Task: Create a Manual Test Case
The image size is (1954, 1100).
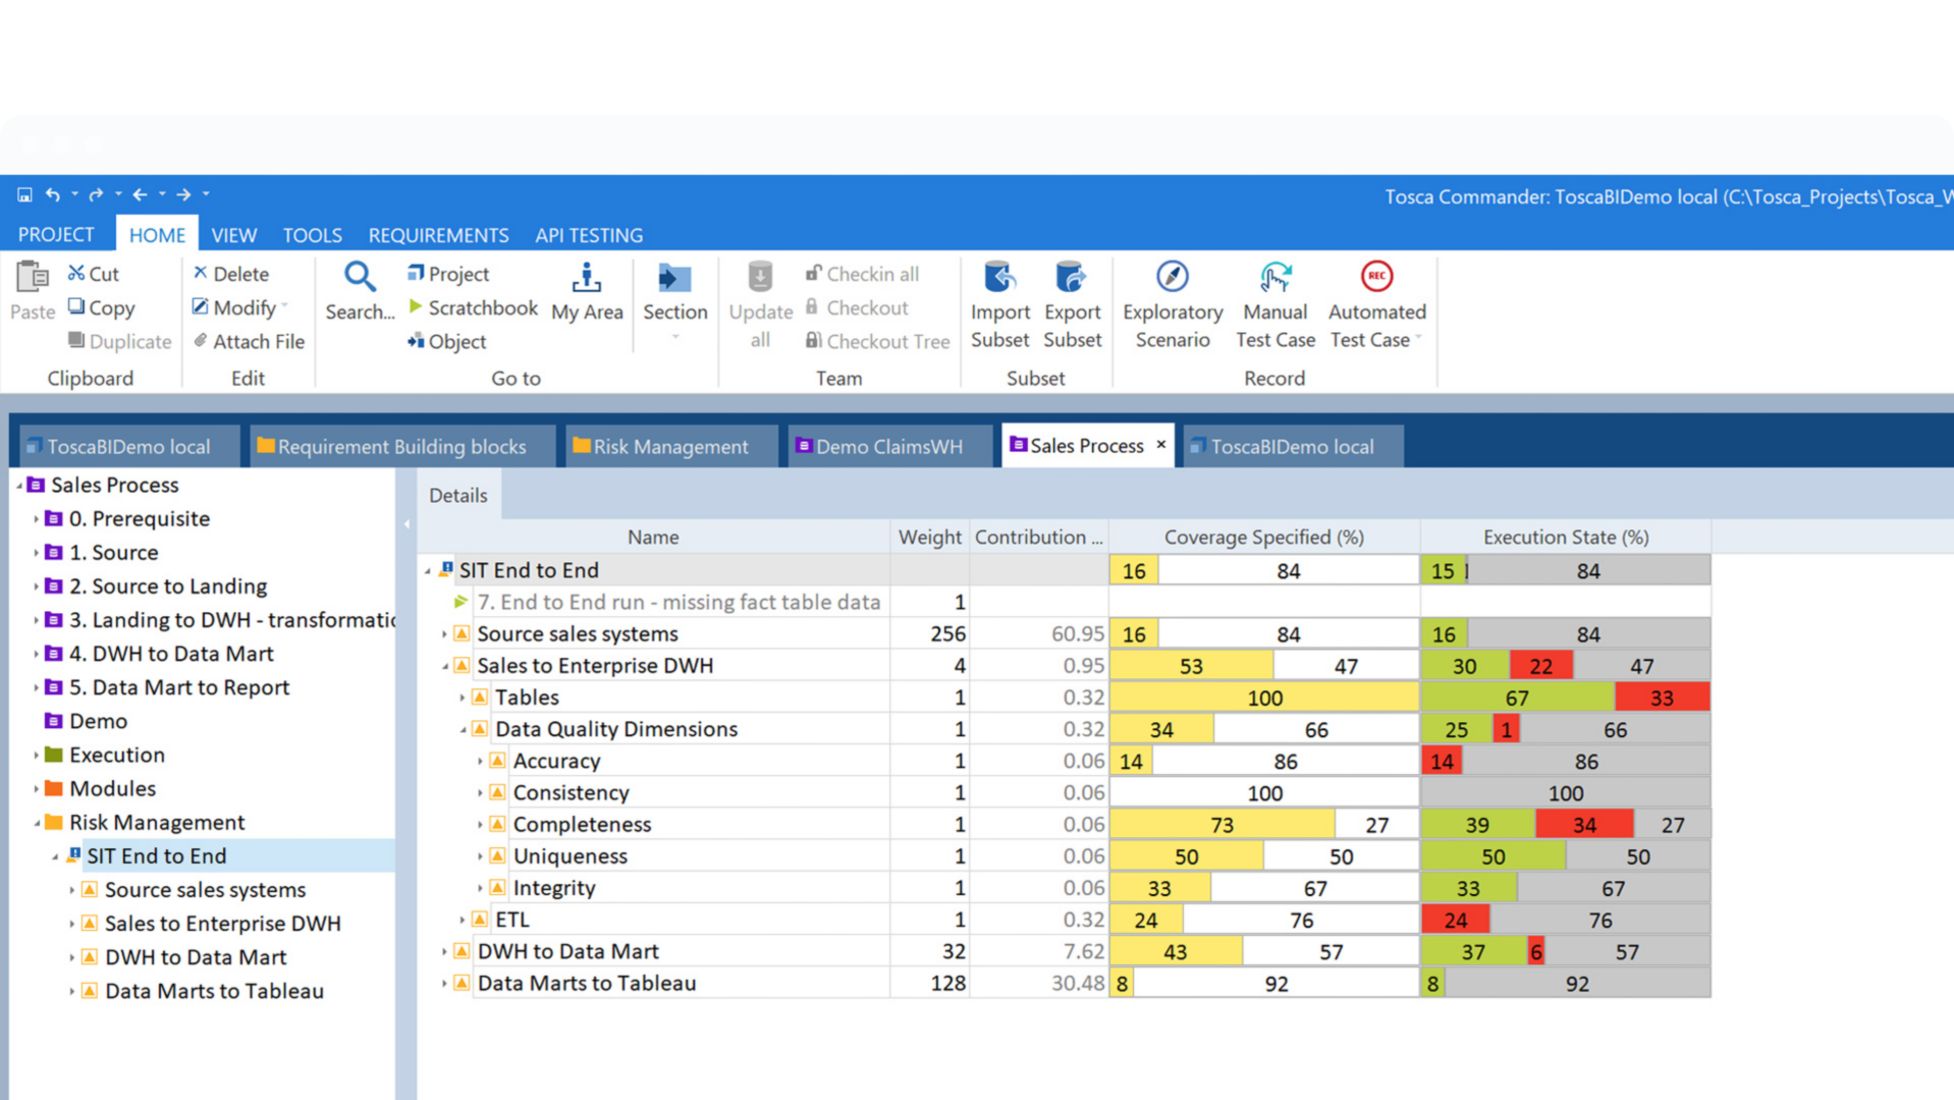Action: click(x=1275, y=278)
